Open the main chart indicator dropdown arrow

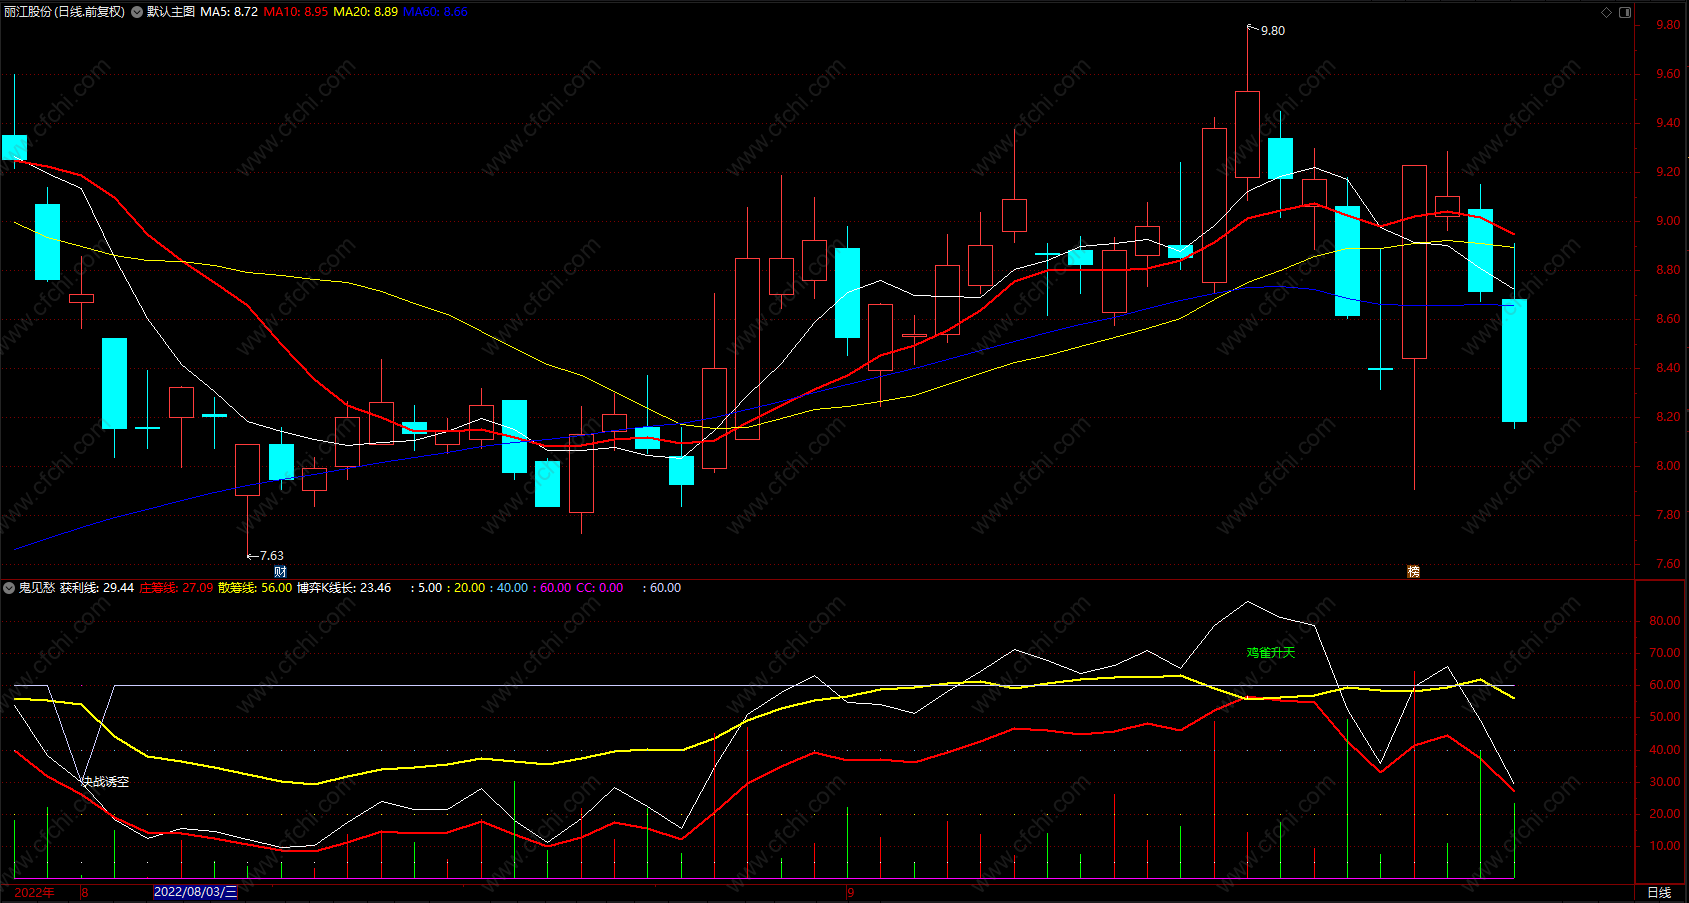(136, 12)
